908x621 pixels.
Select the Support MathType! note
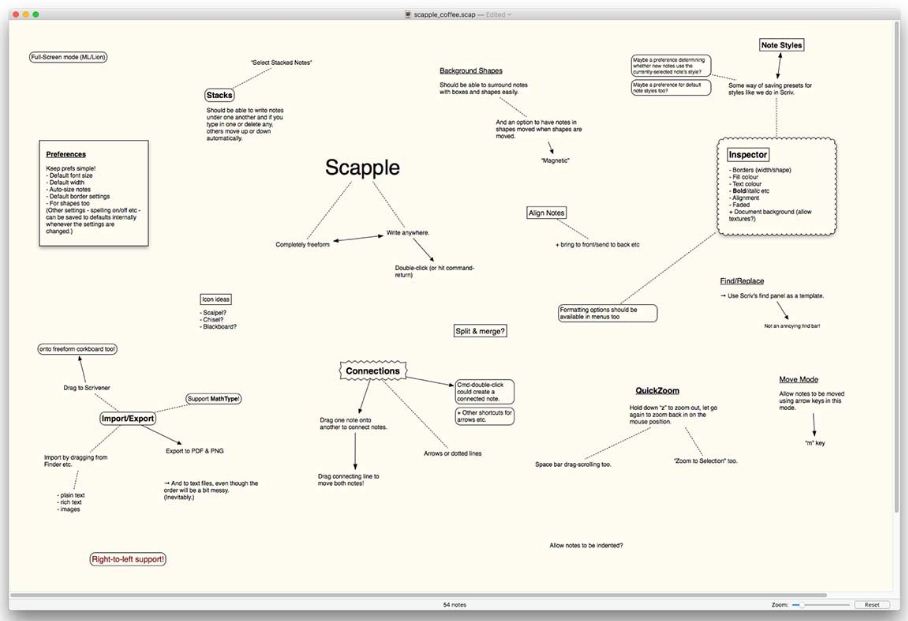click(213, 399)
